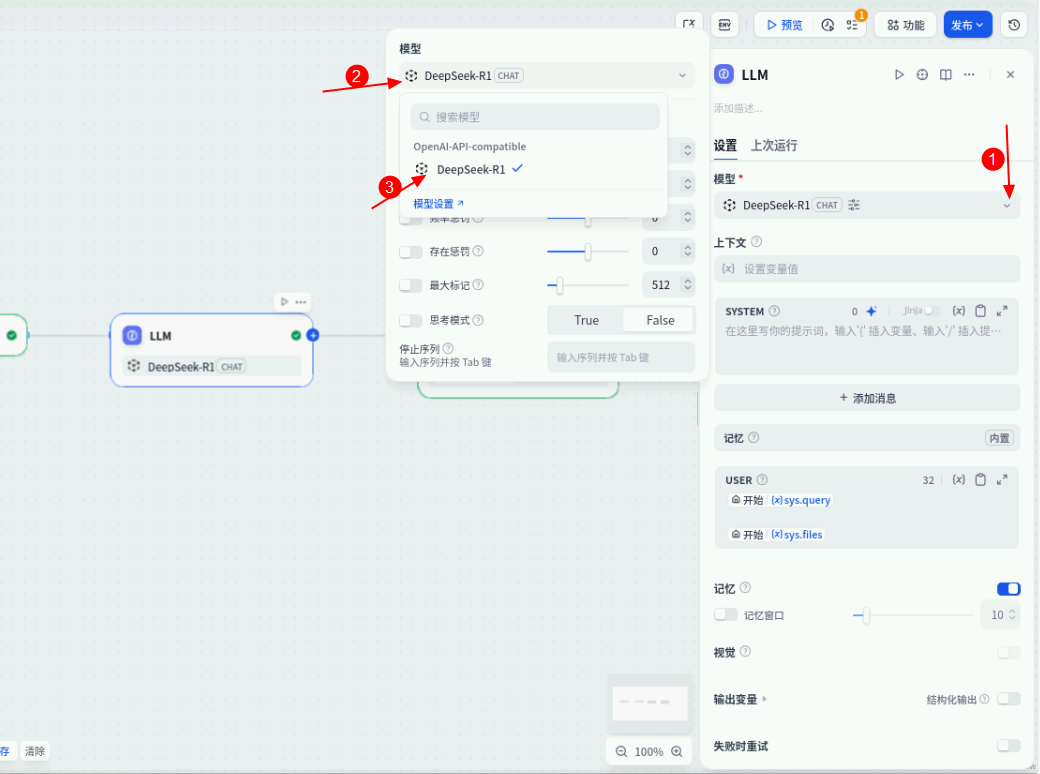Copy USER prompt with clipboard icon
The width and height of the screenshot is (1040, 774).
[x=980, y=480]
